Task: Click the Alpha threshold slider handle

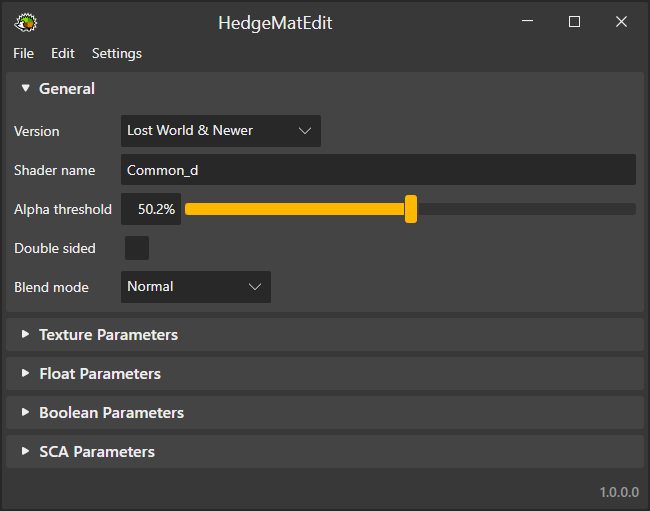Action: 411,209
